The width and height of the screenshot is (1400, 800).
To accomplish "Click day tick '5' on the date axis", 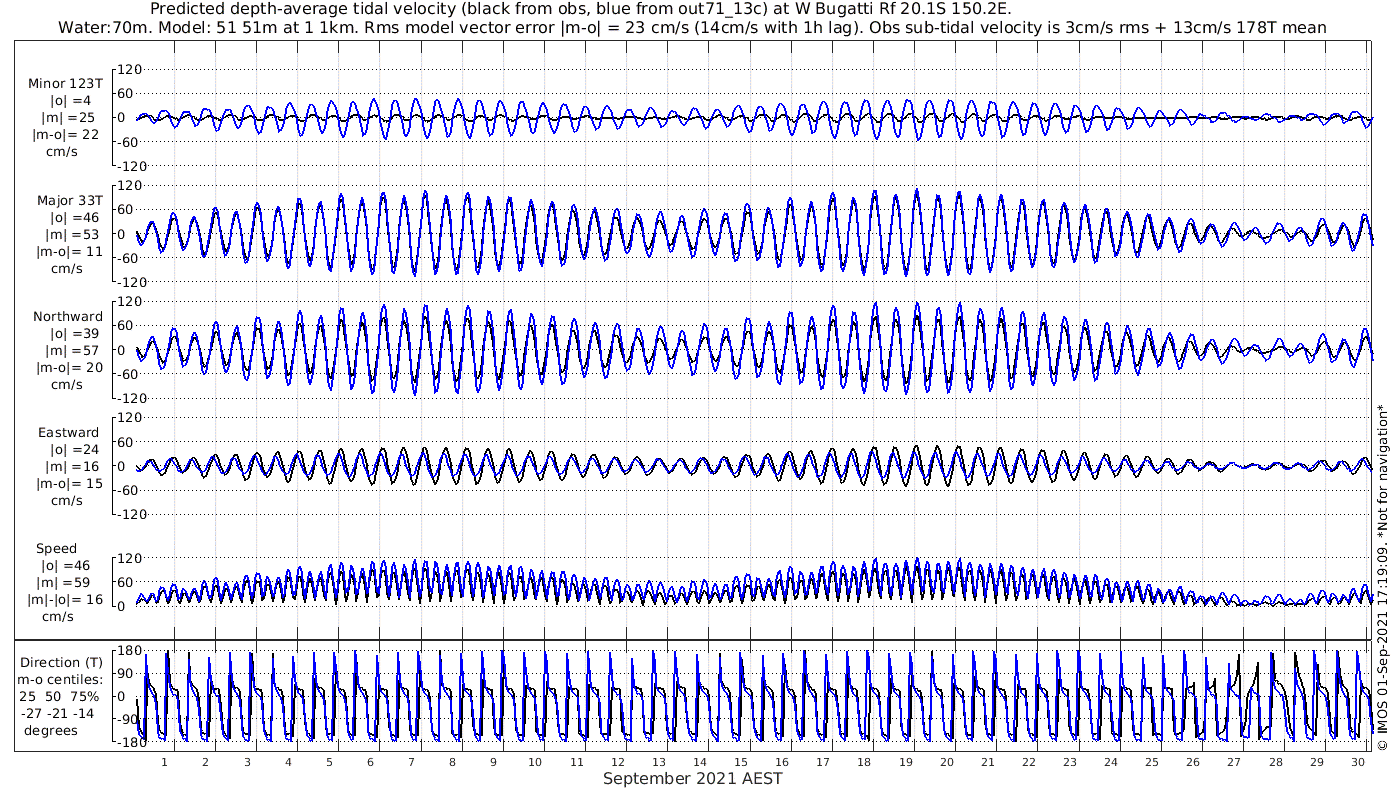I will pyautogui.click(x=329, y=762).
